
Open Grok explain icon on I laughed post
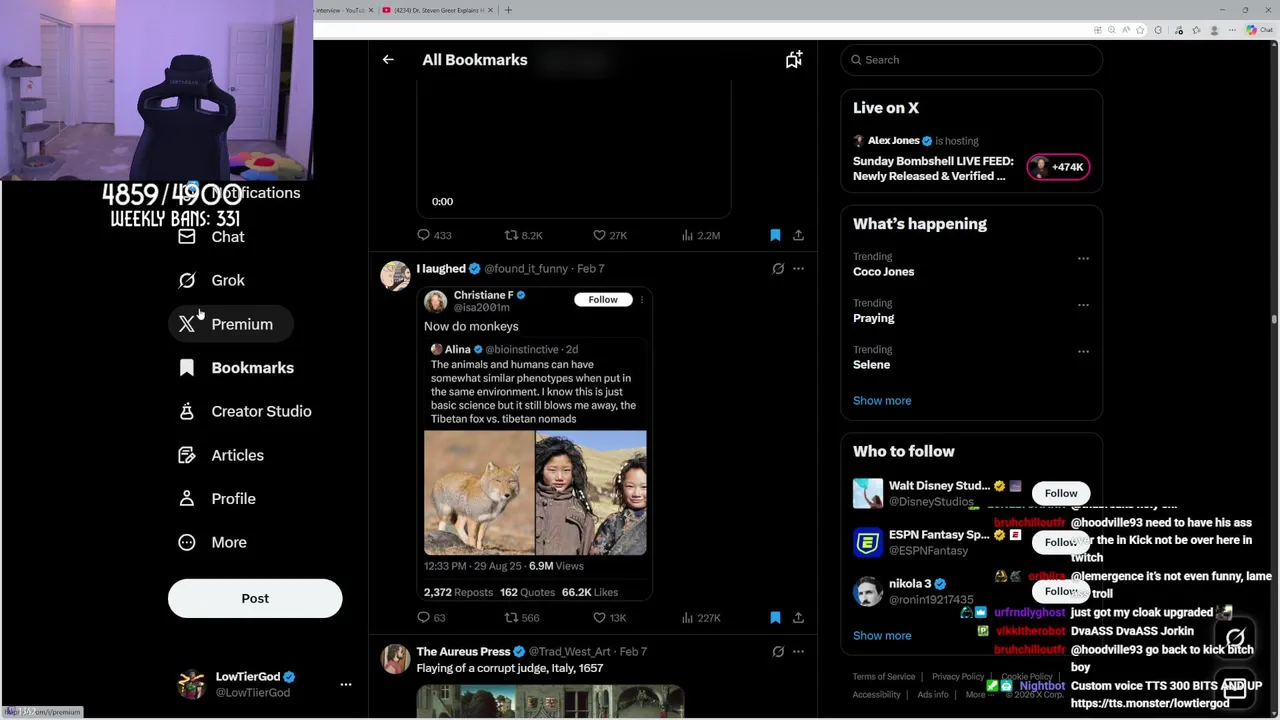pos(778,269)
